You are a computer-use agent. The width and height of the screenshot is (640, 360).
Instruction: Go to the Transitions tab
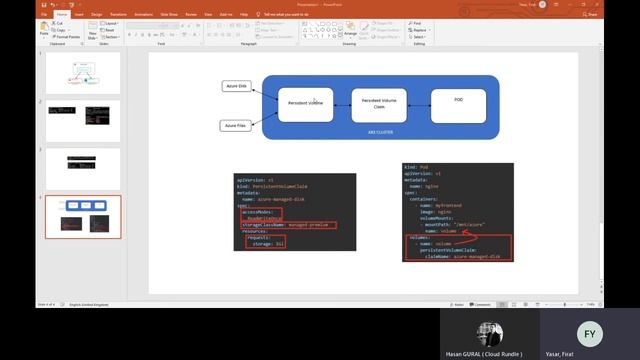[118, 14]
